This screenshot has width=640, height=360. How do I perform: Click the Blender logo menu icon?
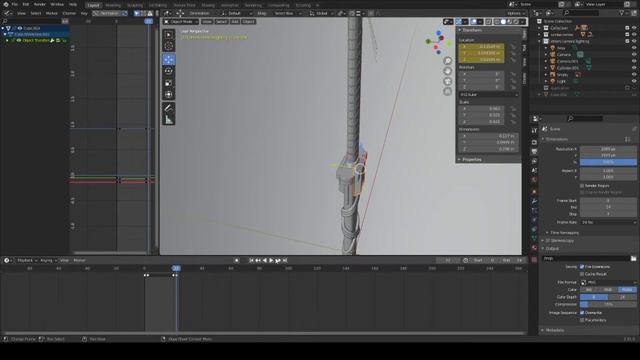point(6,4)
